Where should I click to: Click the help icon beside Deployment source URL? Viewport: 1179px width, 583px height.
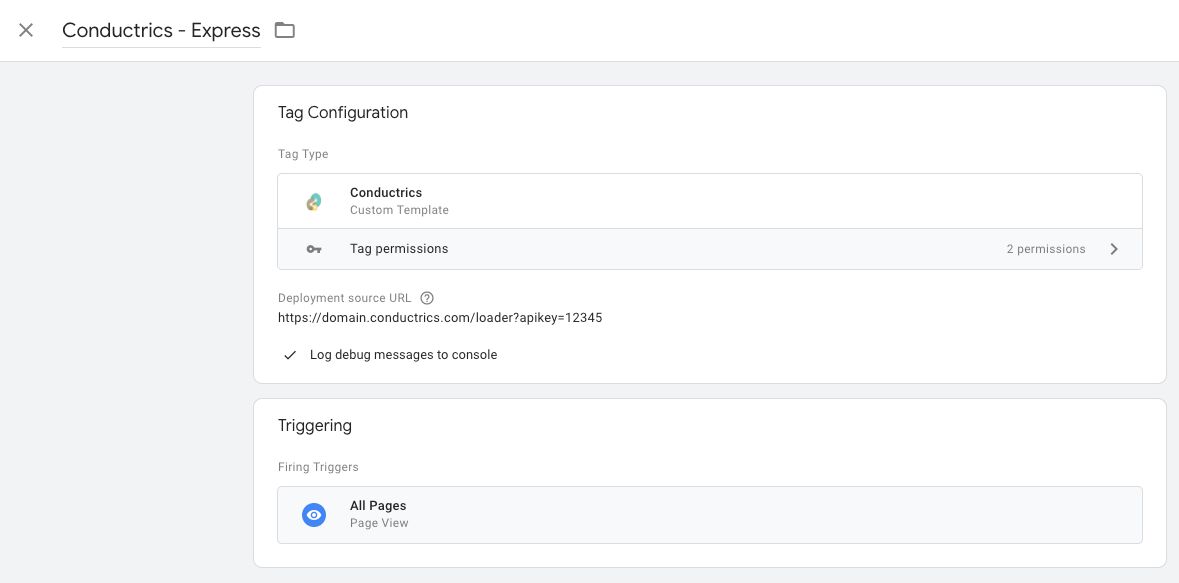(x=427, y=298)
